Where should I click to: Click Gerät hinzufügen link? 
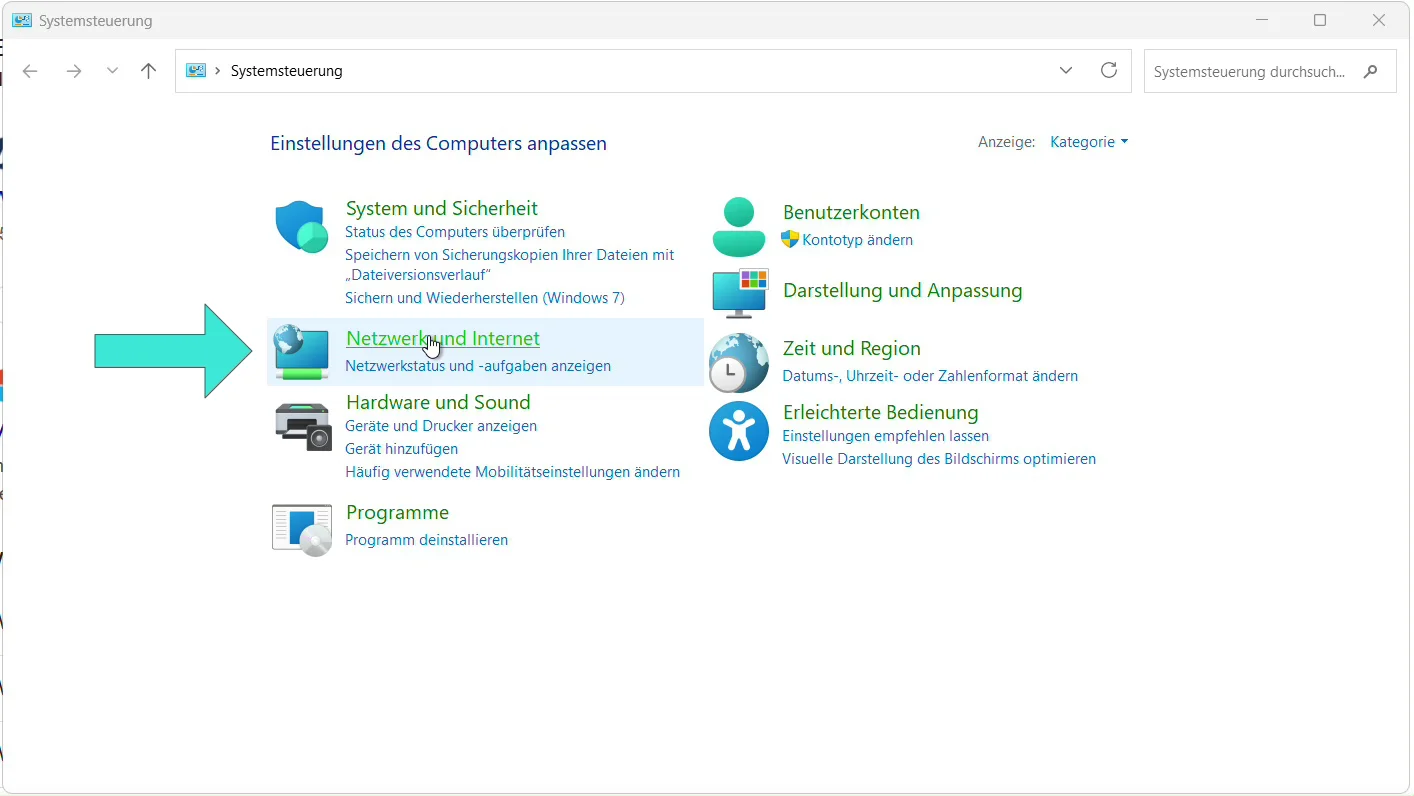[x=402, y=449]
